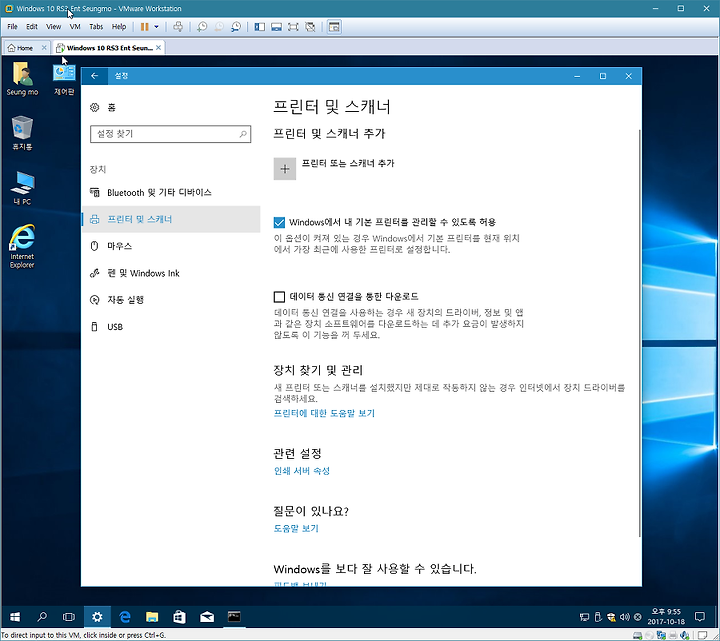
Task: Select USB in the sidebar
Action: click(171, 327)
